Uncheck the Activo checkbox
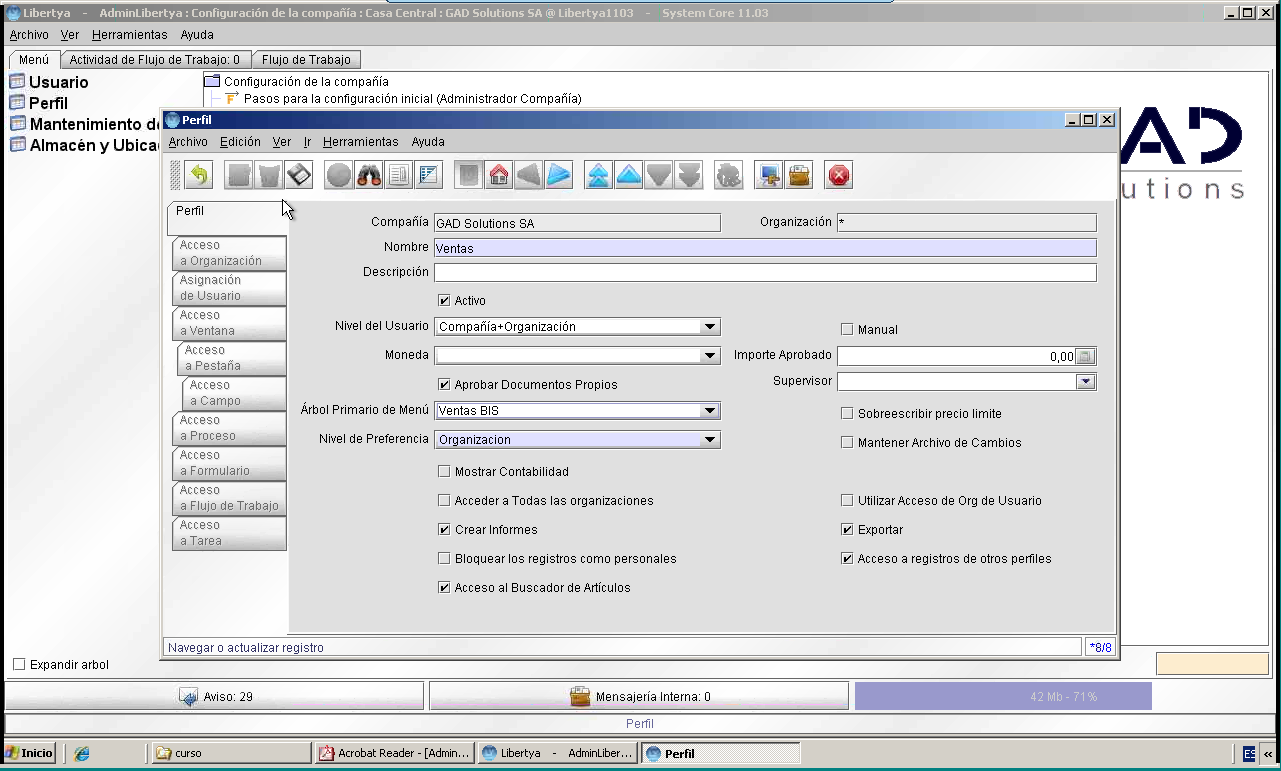1281x771 pixels. tap(444, 301)
